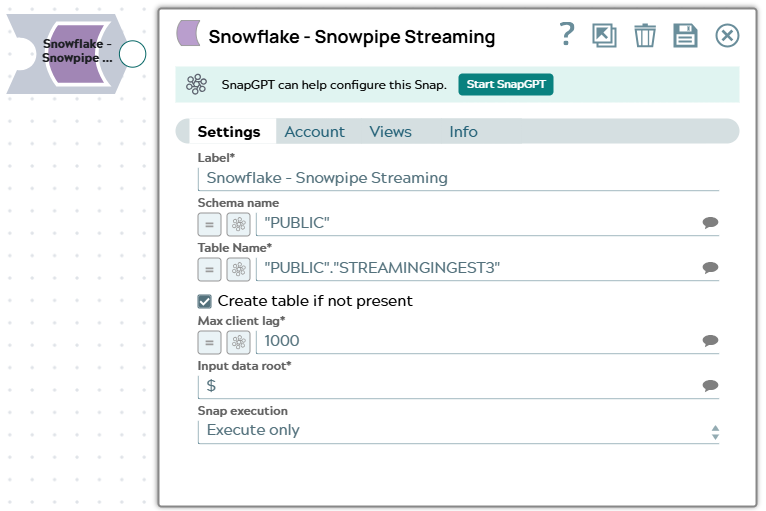Click the Start SnapGPT button

[x=506, y=85]
